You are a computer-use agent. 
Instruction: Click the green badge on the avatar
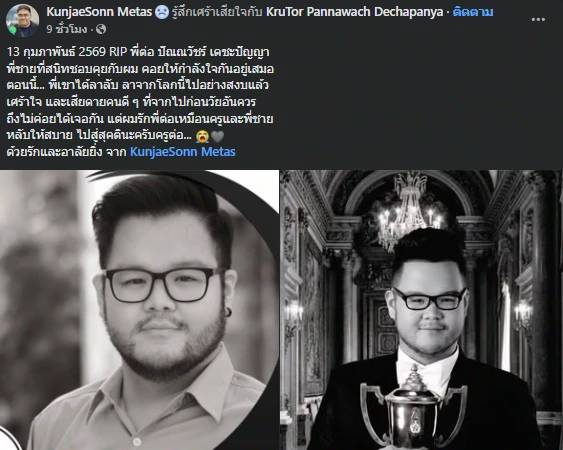click(13, 31)
